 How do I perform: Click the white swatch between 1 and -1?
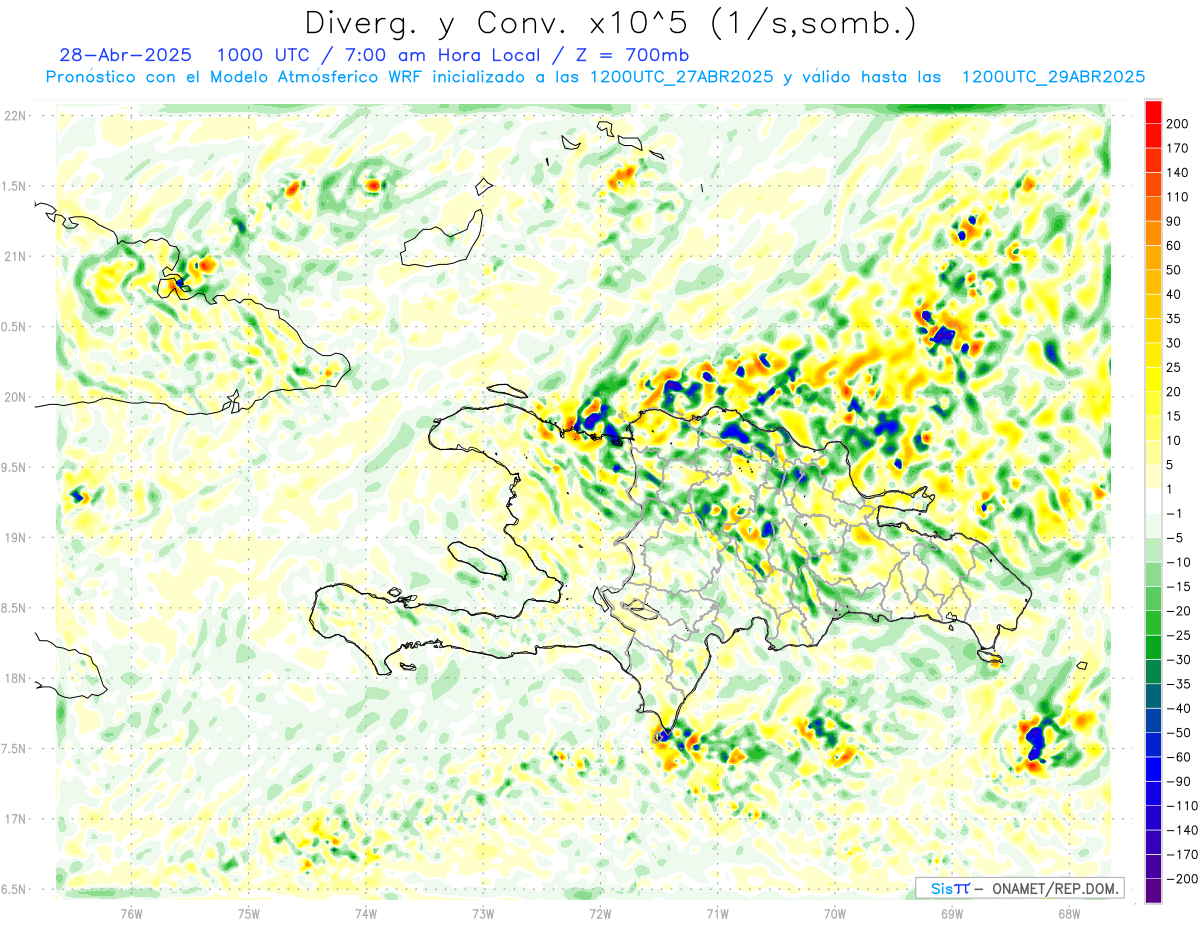click(x=1153, y=501)
